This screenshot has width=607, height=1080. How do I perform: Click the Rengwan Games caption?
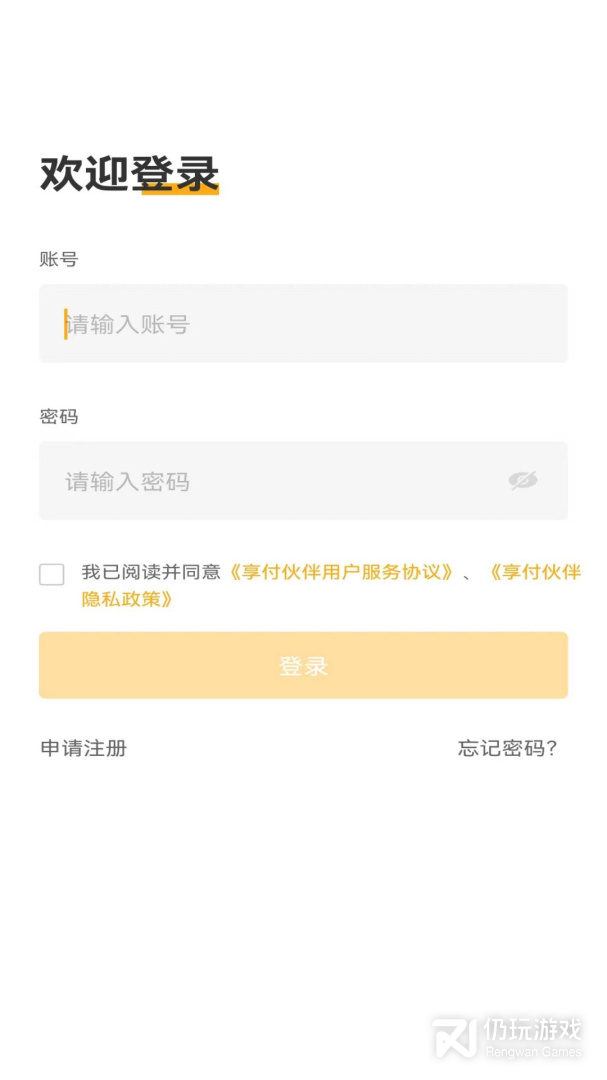tap(533, 1052)
